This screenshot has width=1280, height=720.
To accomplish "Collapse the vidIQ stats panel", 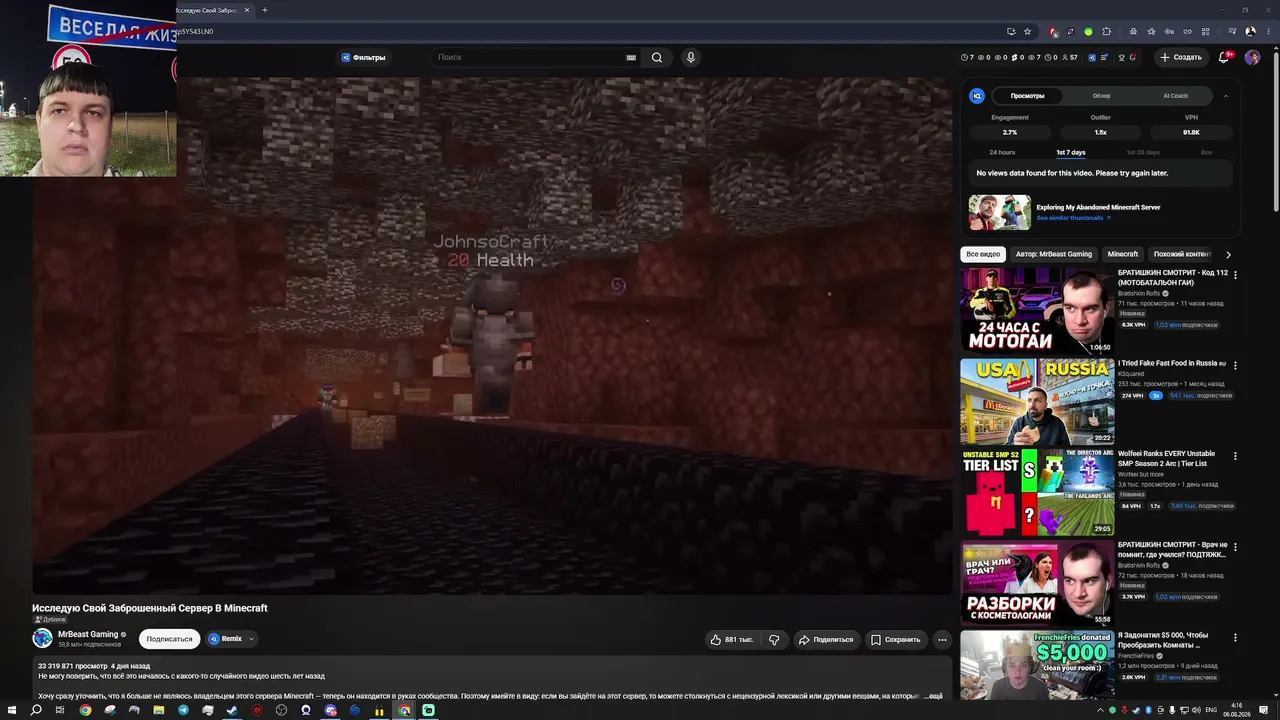I will coord(1225,96).
